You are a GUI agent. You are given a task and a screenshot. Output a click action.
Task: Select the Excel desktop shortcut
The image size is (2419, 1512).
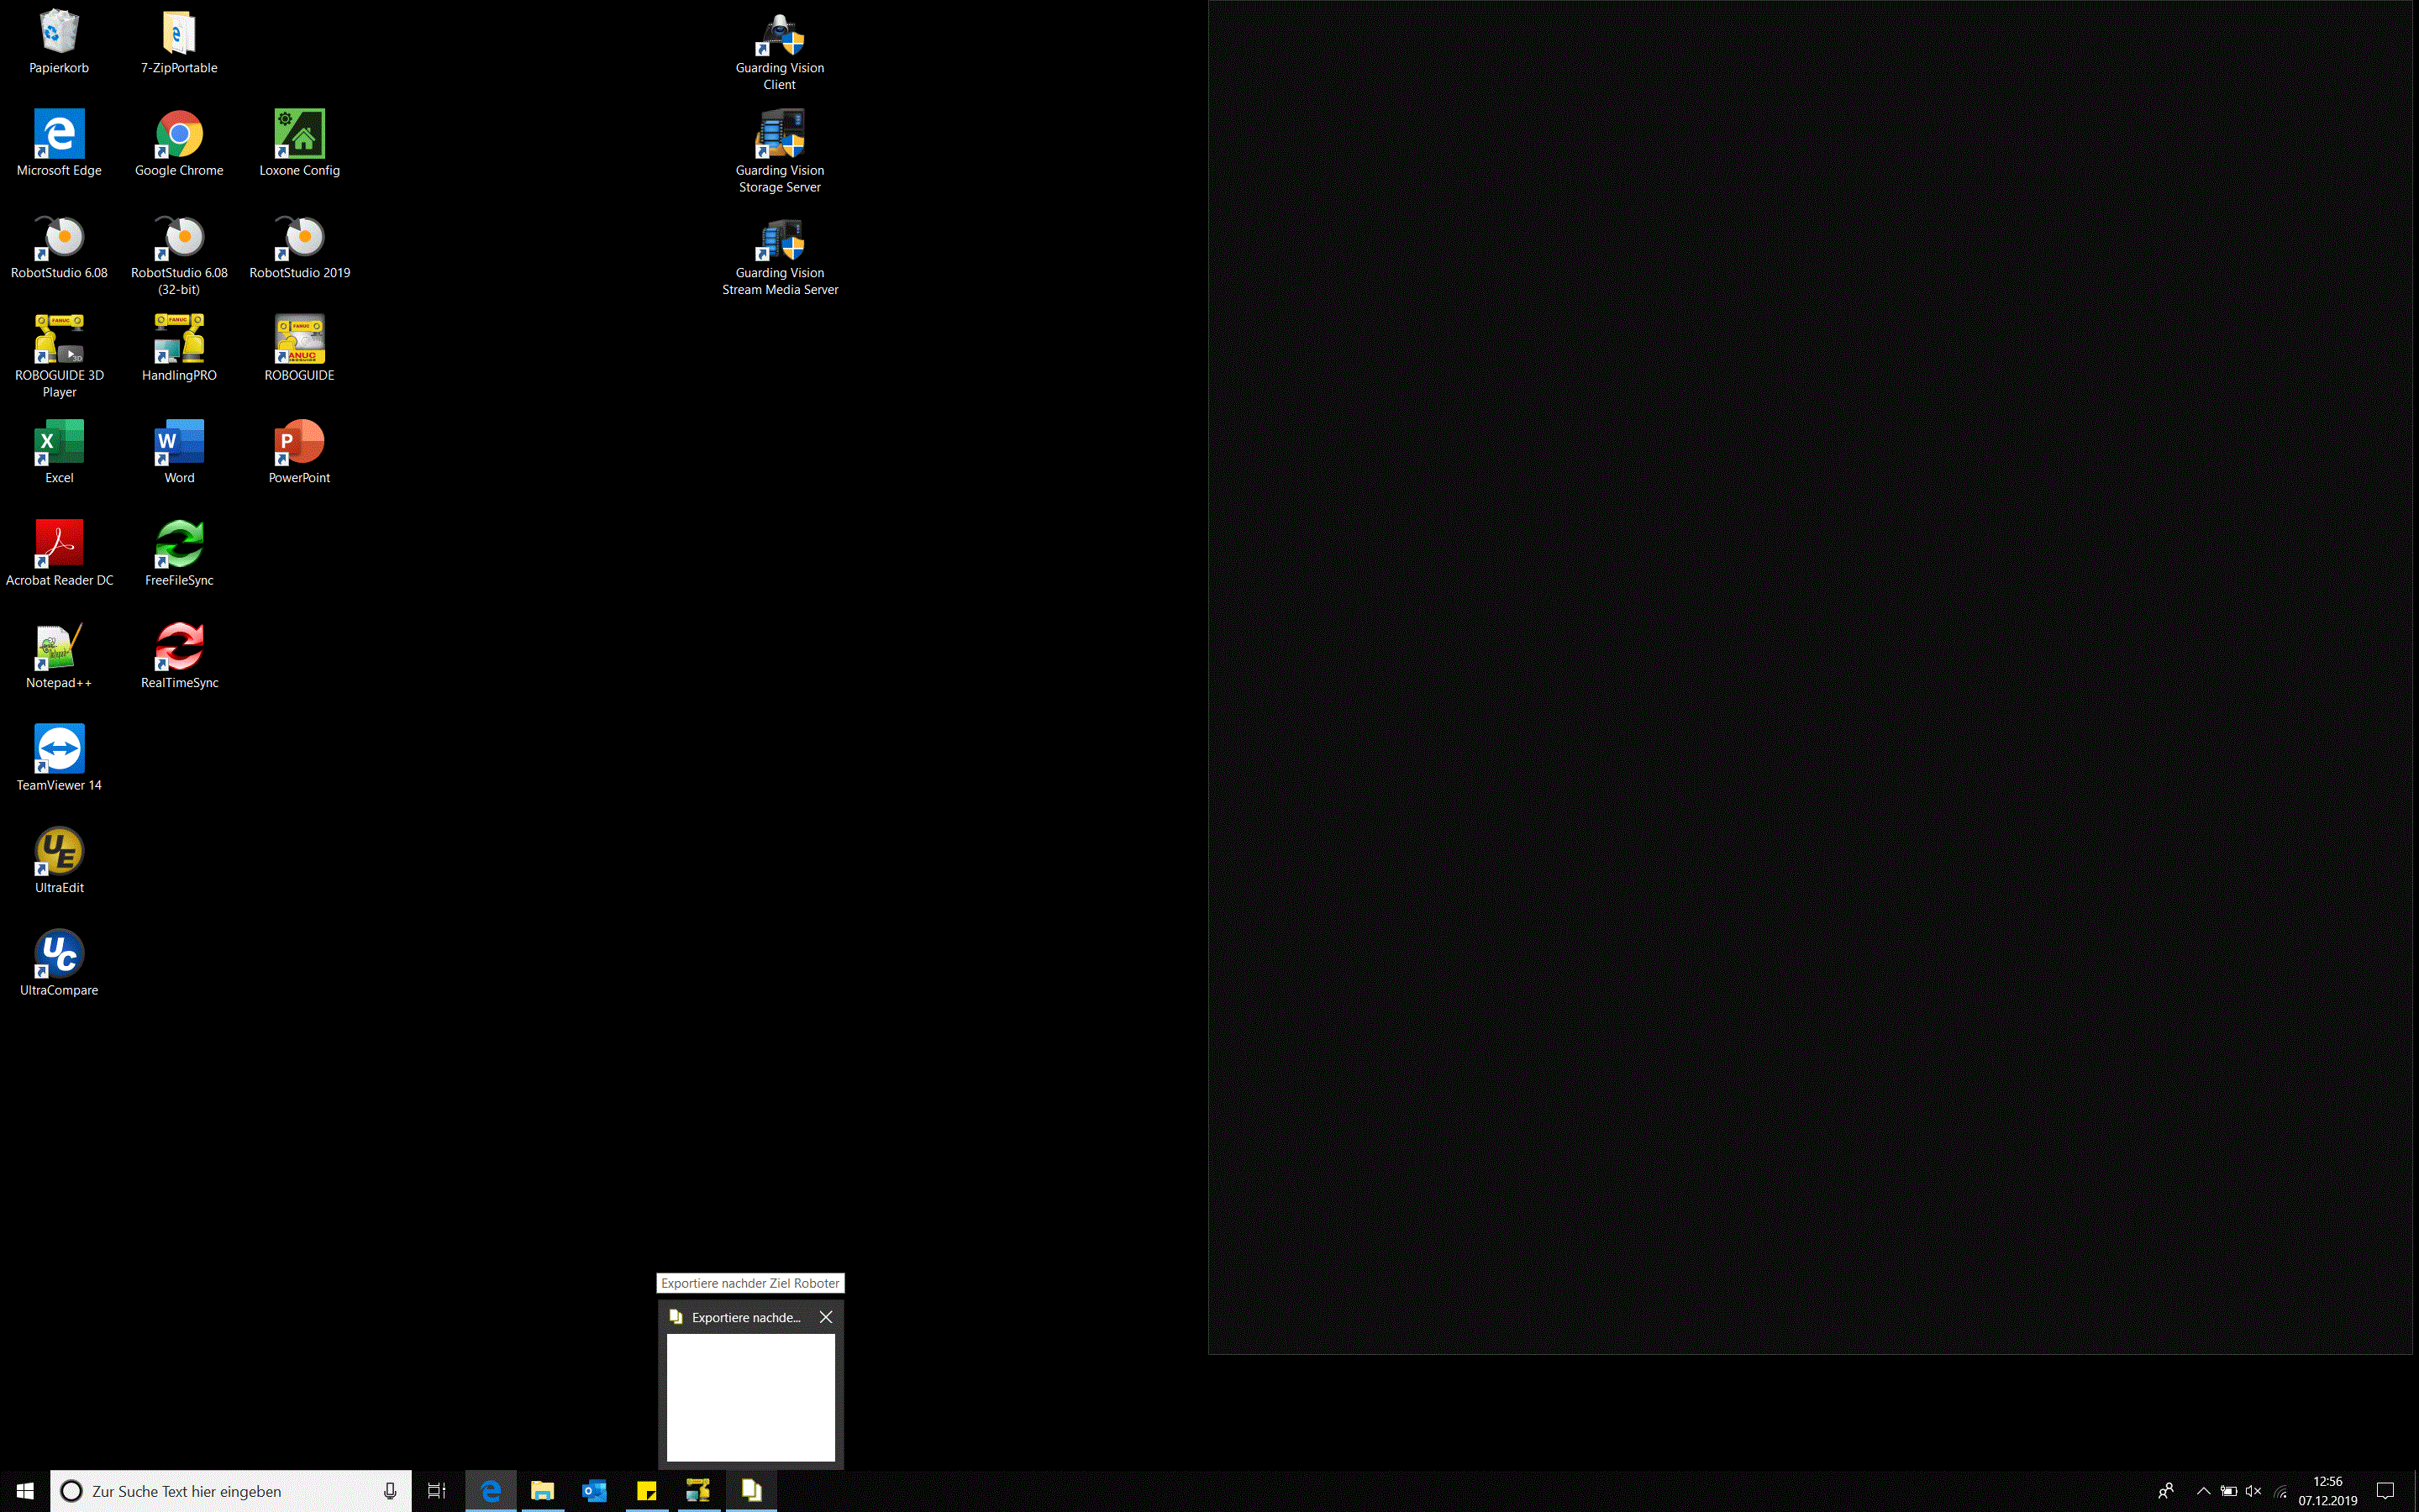pyautogui.click(x=59, y=452)
